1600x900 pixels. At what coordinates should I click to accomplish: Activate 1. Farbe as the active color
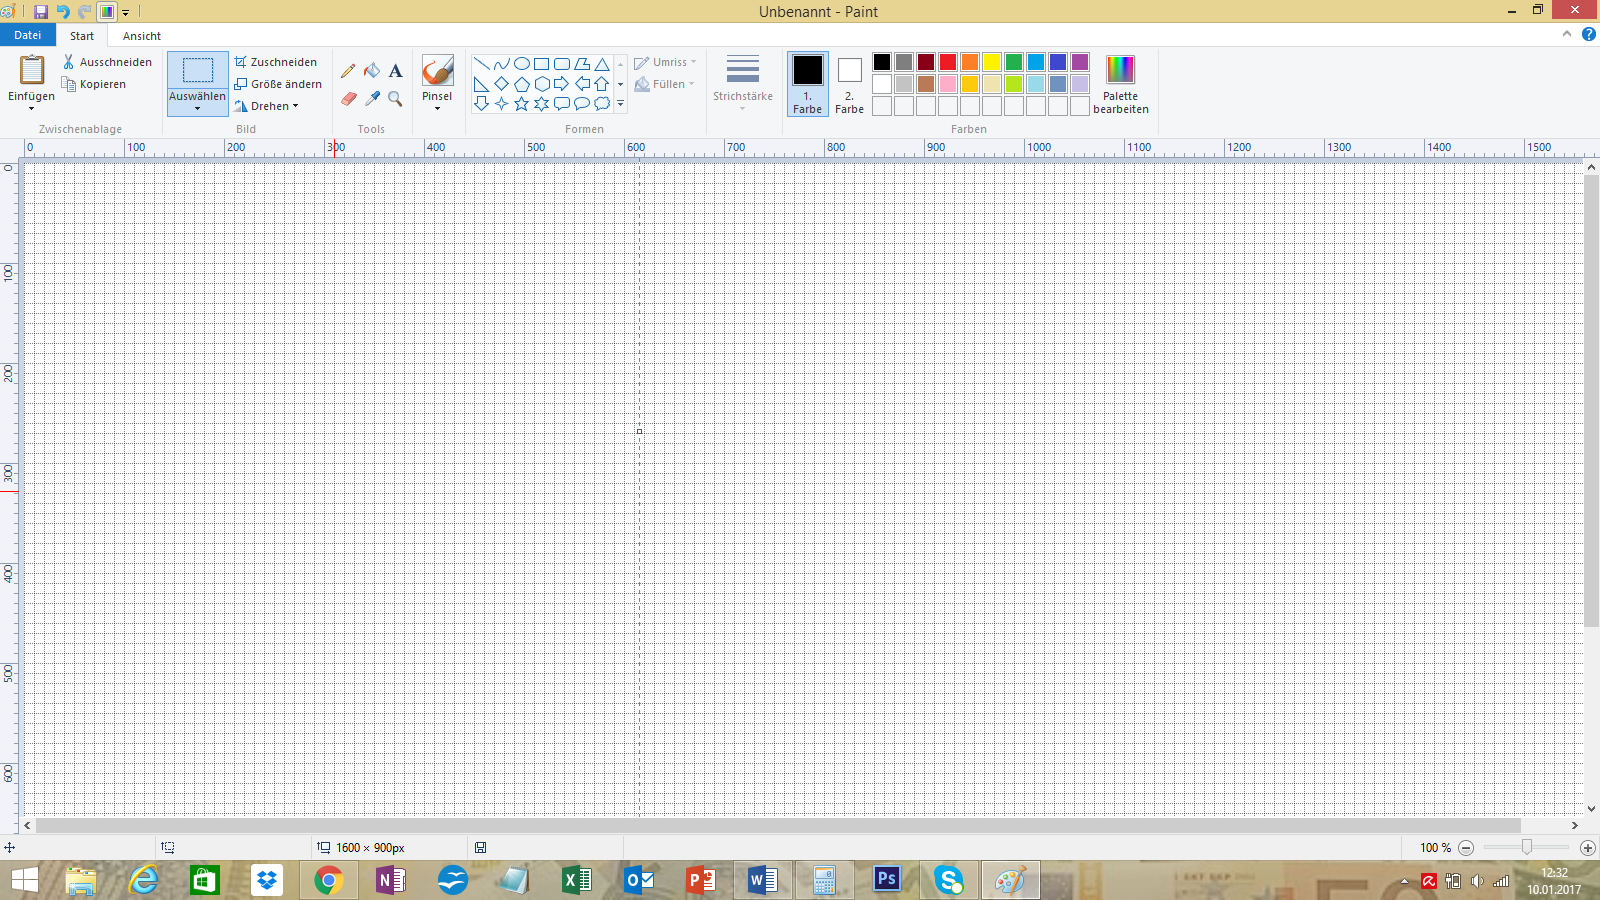[807, 84]
